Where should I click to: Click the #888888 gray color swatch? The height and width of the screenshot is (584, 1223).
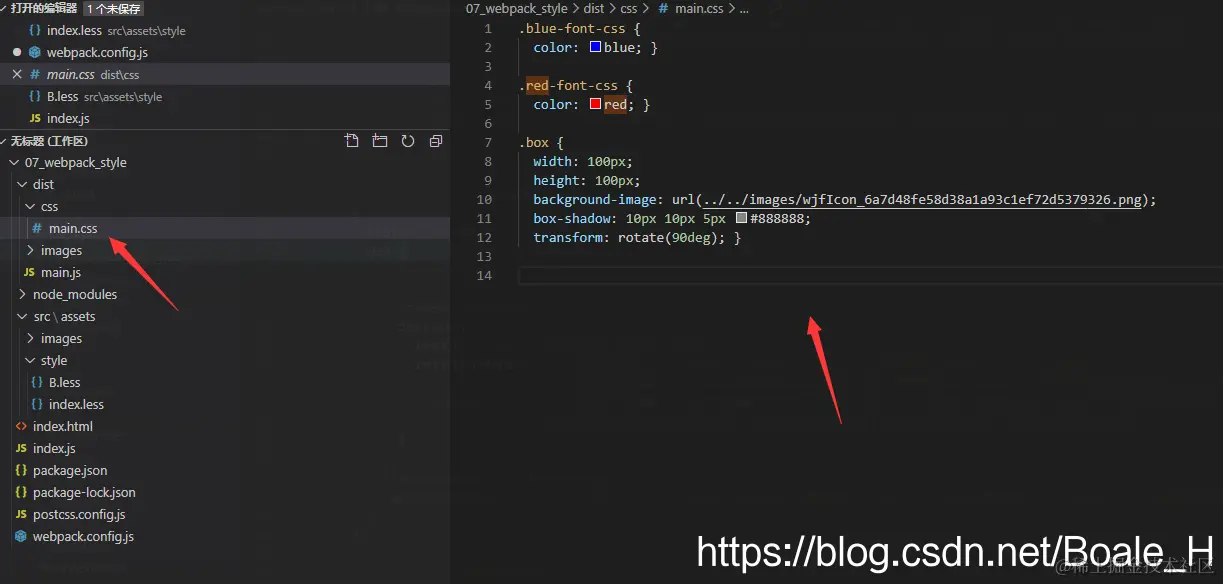click(x=741, y=218)
